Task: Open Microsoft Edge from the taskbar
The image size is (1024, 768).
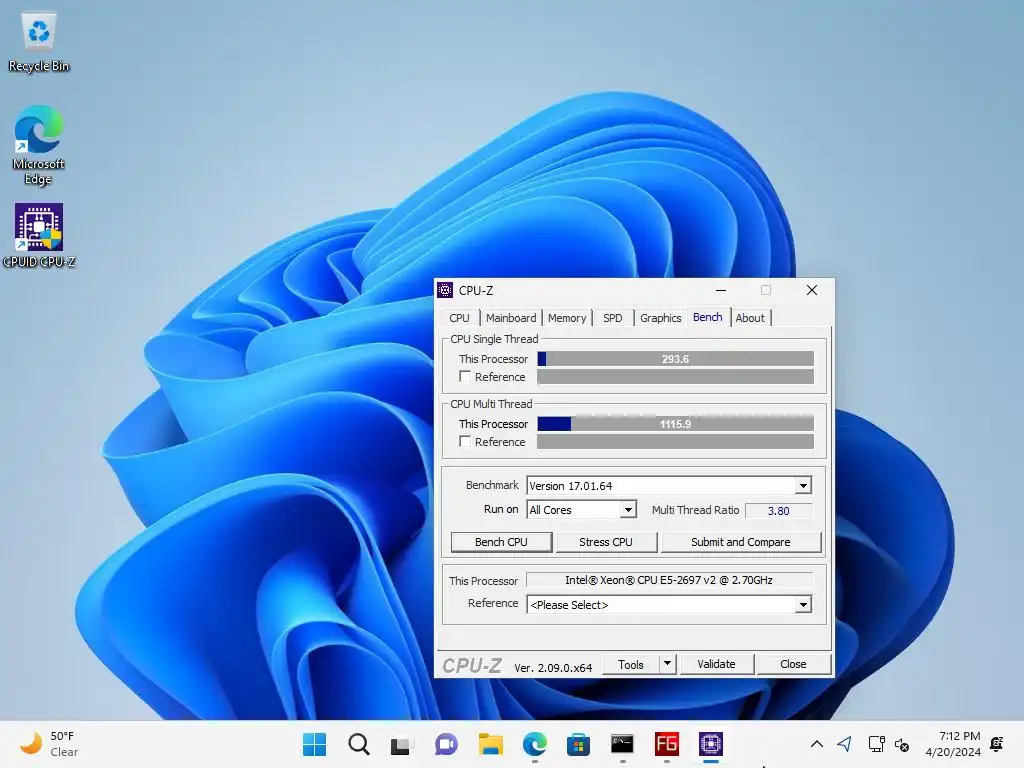Action: [x=534, y=744]
